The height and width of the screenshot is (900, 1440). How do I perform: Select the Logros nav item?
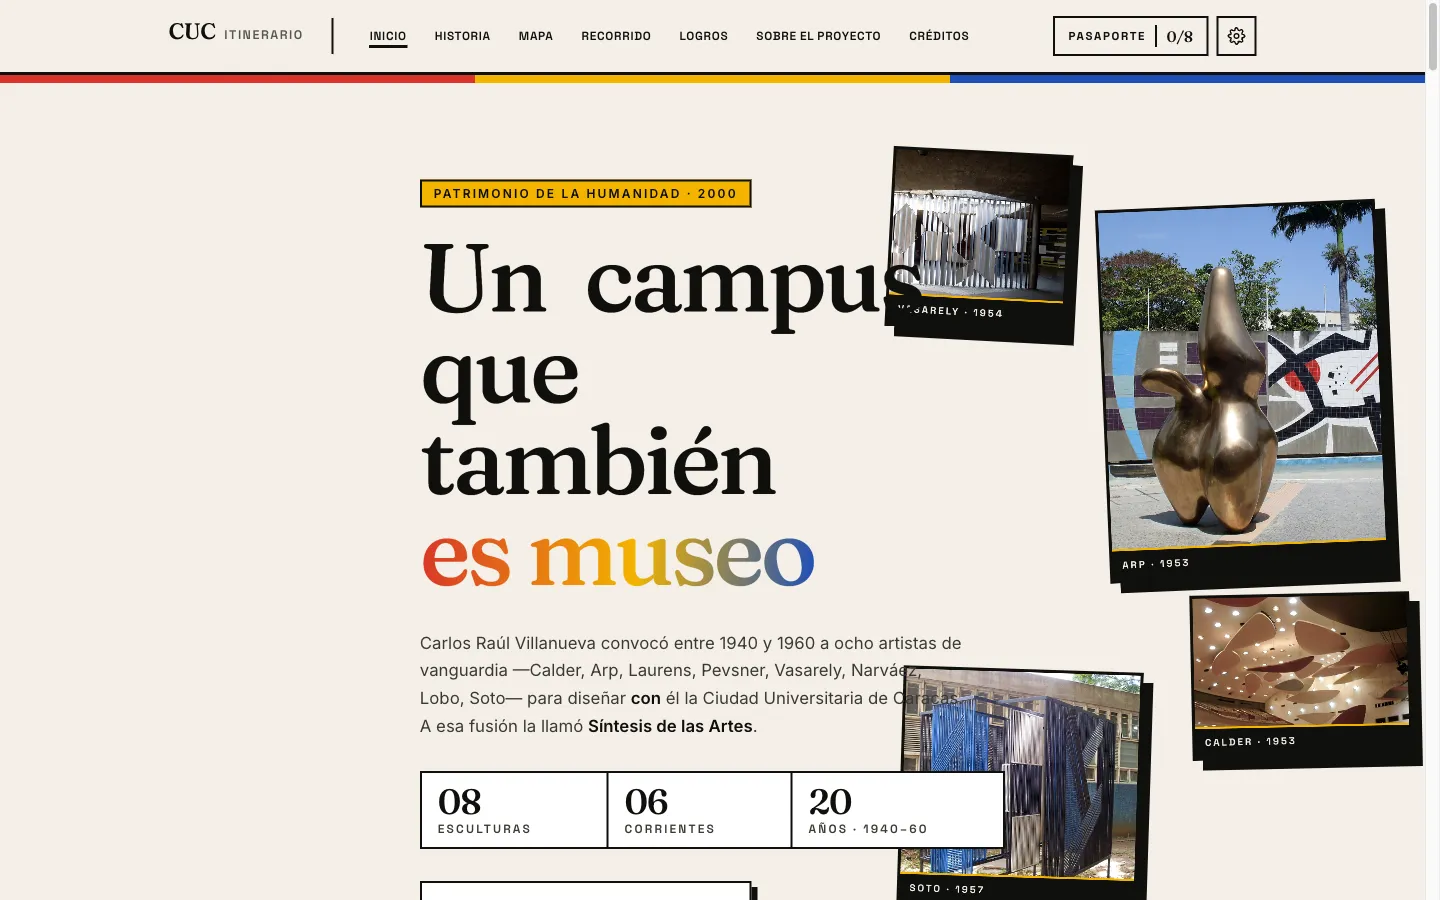[703, 36]
